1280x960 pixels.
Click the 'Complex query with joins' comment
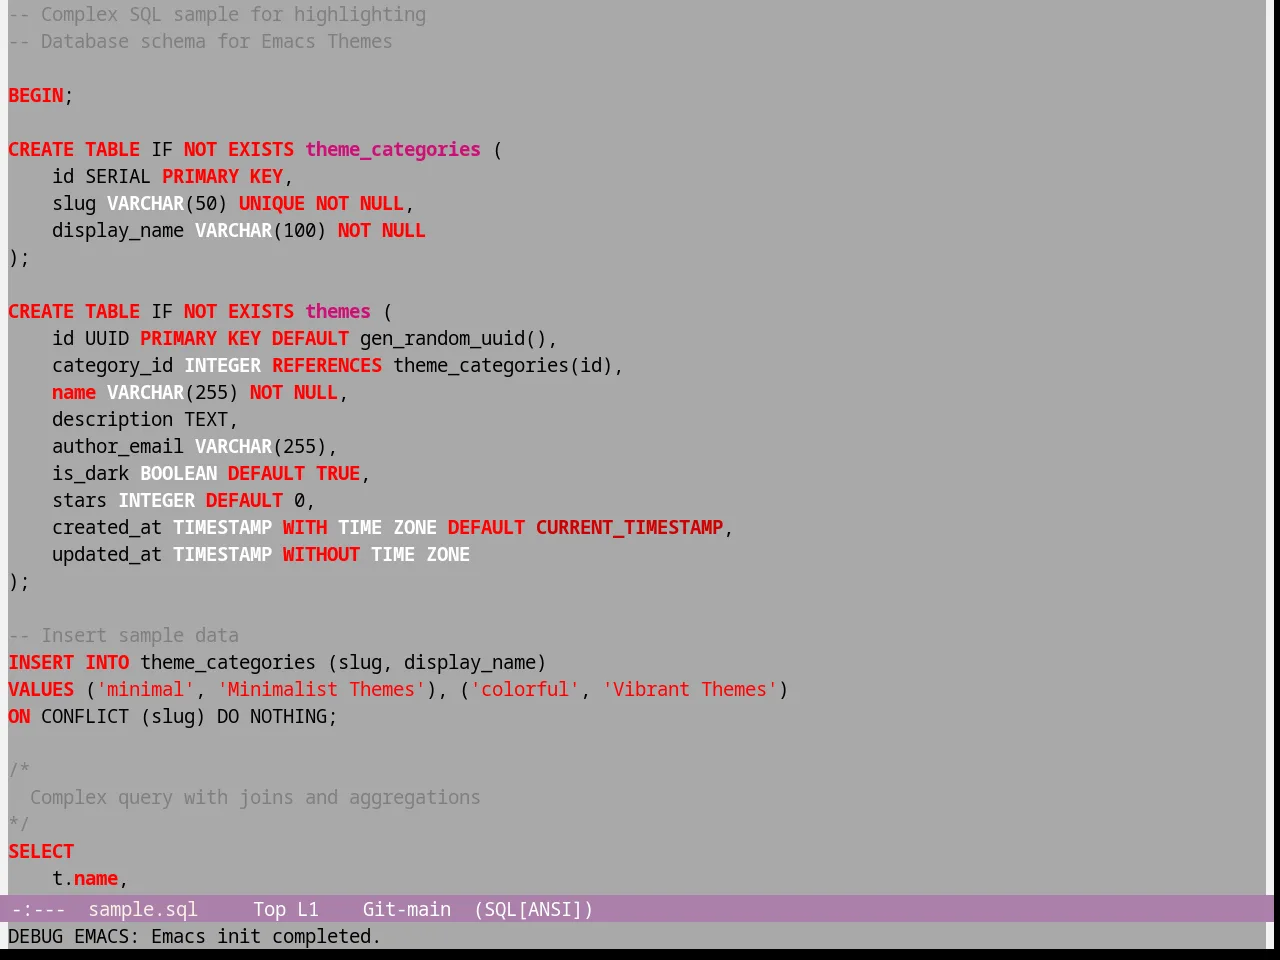tap(255, 798)
